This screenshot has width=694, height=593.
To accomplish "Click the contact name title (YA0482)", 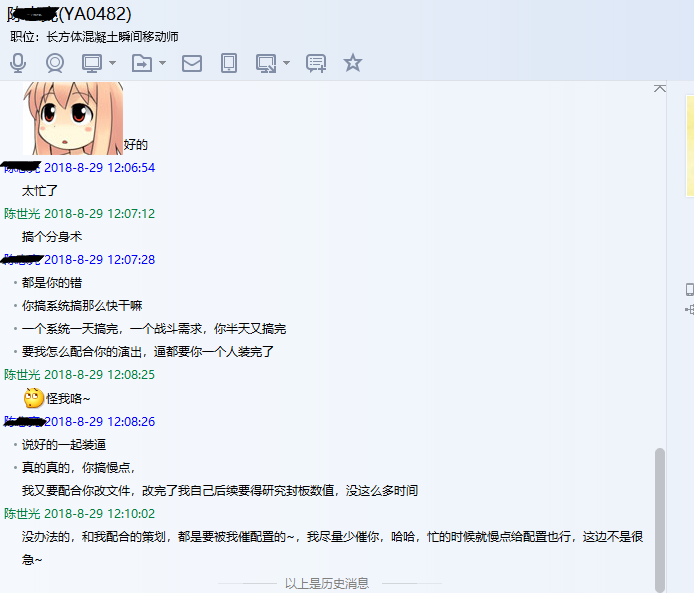I will [x=69, y=14].
